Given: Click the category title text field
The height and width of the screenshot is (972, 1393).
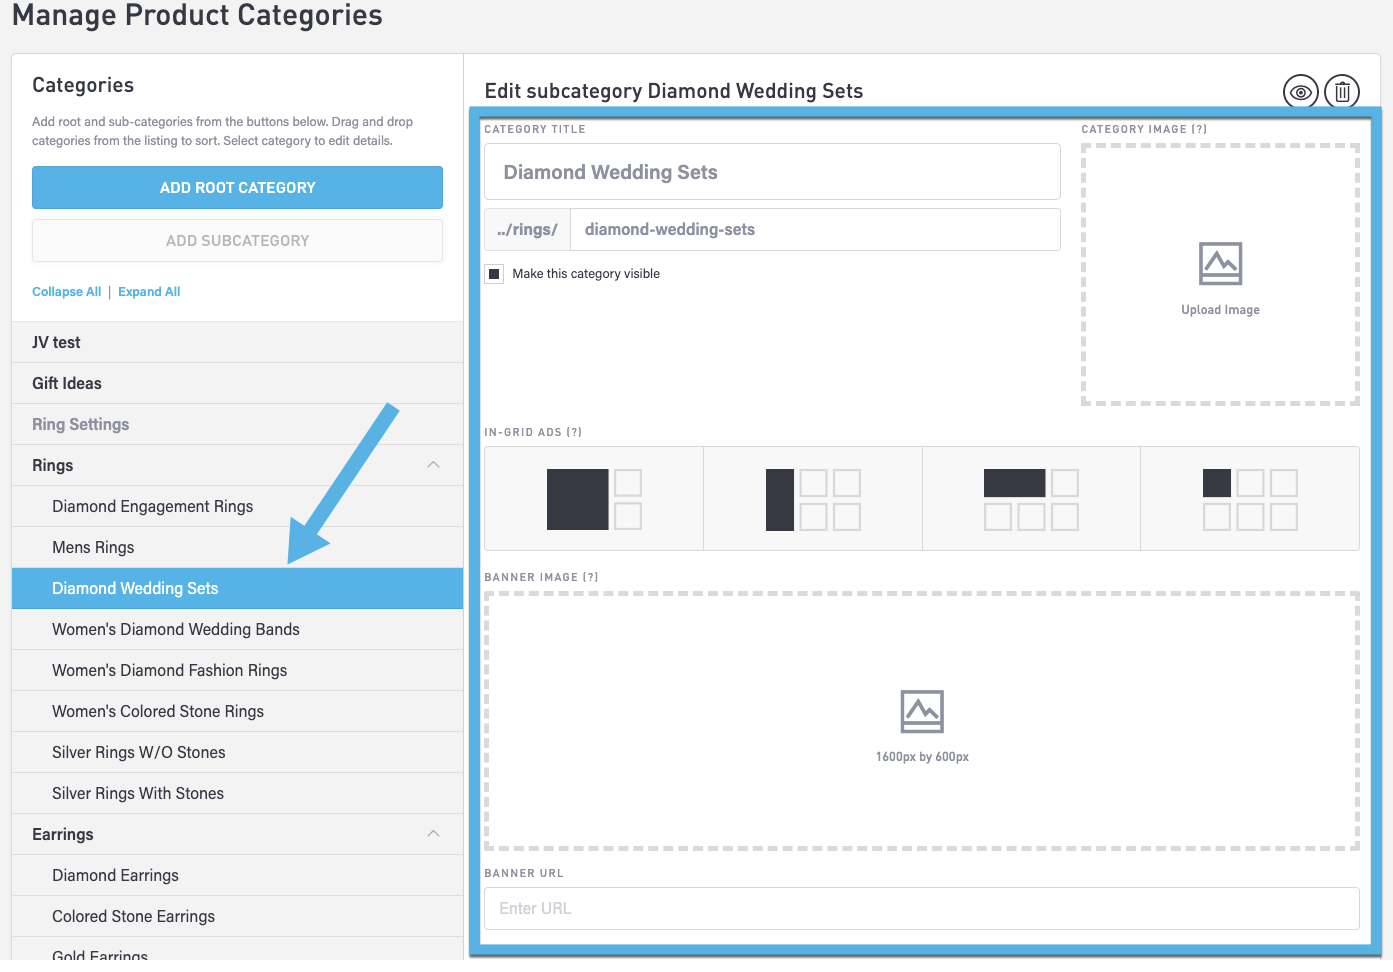Looking at the screenshot, I should (771, 172).
